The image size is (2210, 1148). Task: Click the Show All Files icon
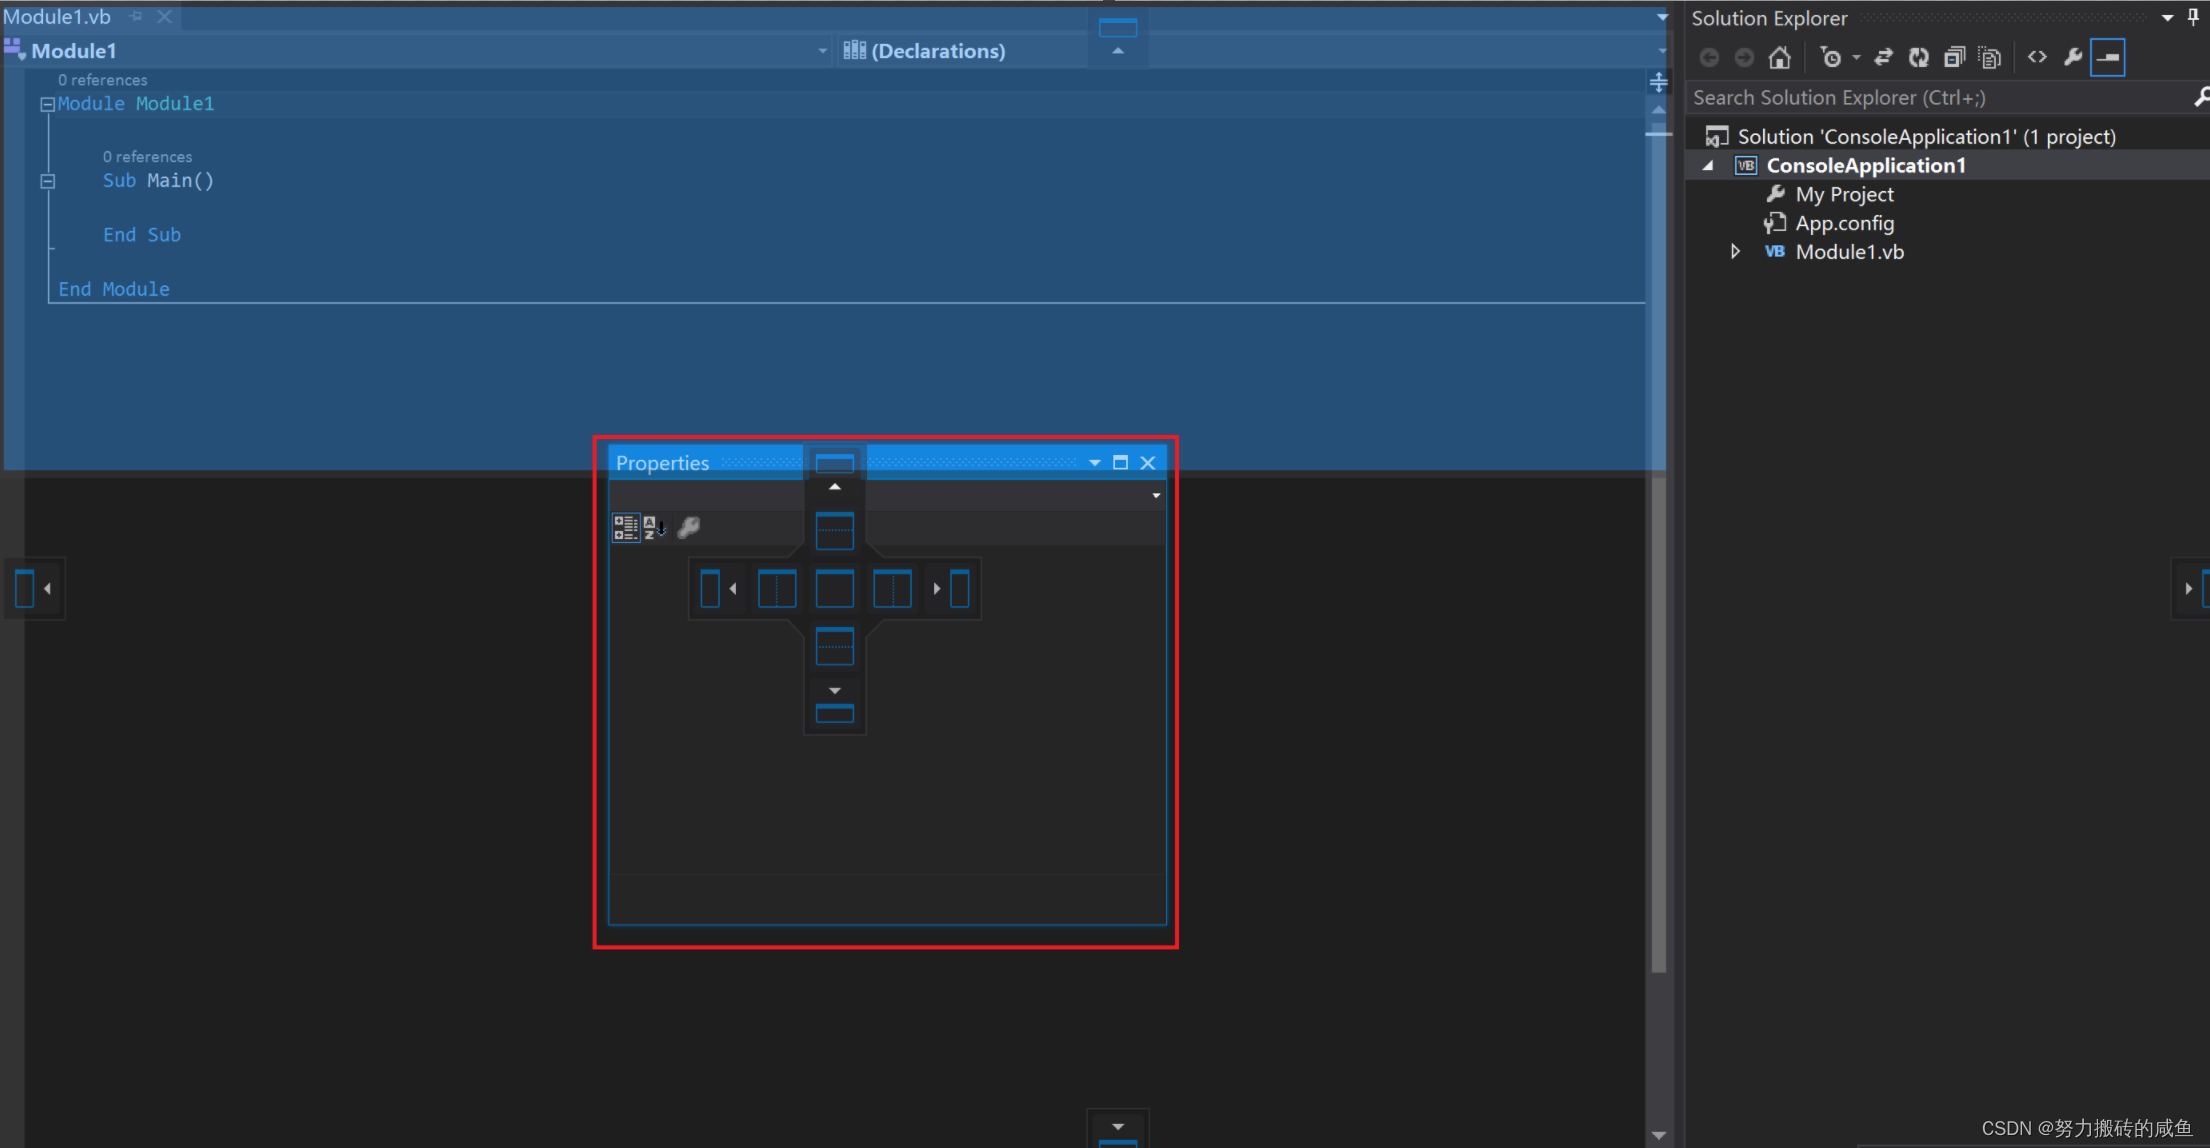[x=1990, y=58]
